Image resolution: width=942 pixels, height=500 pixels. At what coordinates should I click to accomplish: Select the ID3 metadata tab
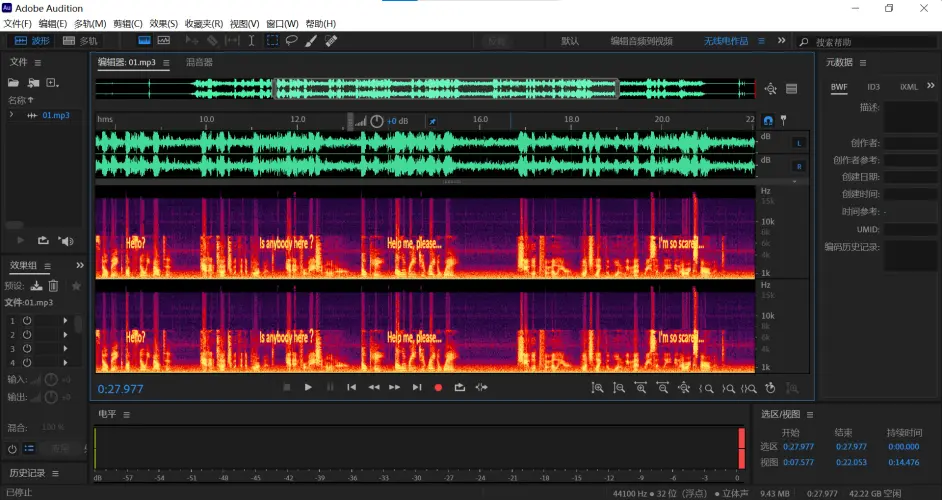(x=873, y=87)
